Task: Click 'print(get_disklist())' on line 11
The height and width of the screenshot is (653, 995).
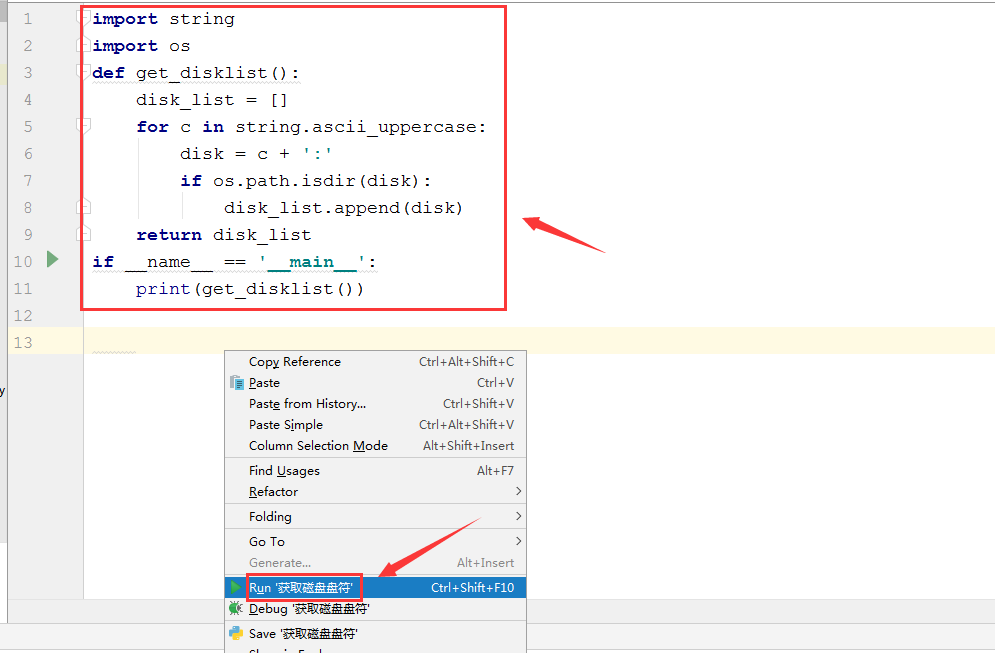Action: (x=250, y=289)
